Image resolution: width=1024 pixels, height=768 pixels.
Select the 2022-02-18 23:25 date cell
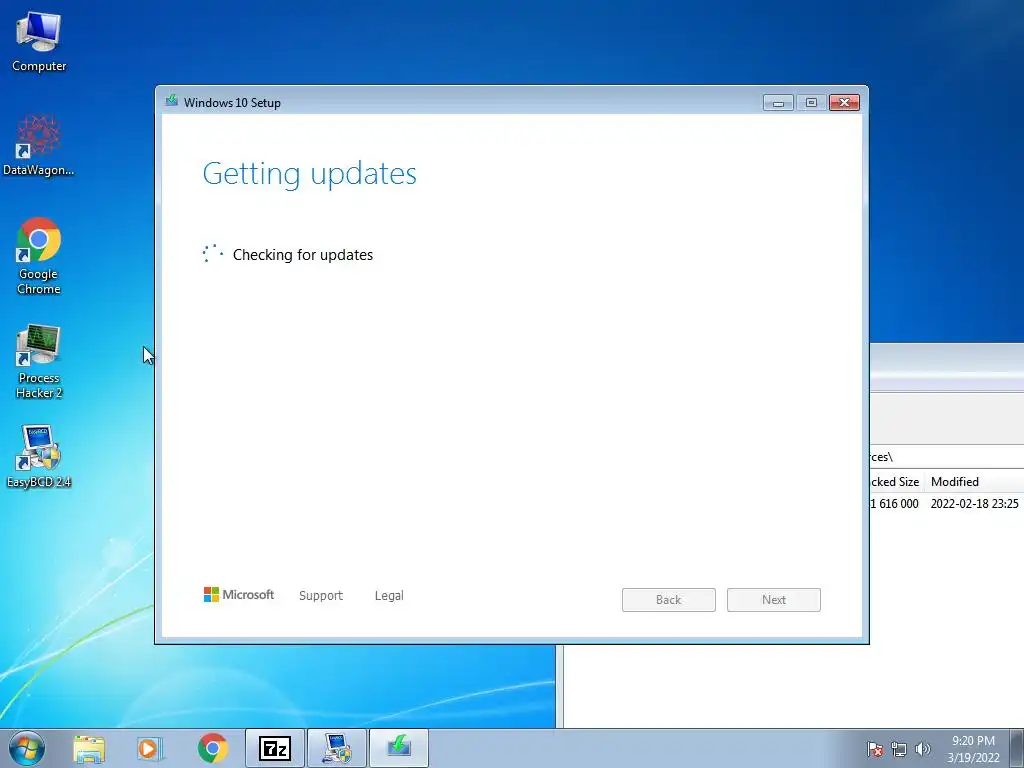click(x=974, y=504)
